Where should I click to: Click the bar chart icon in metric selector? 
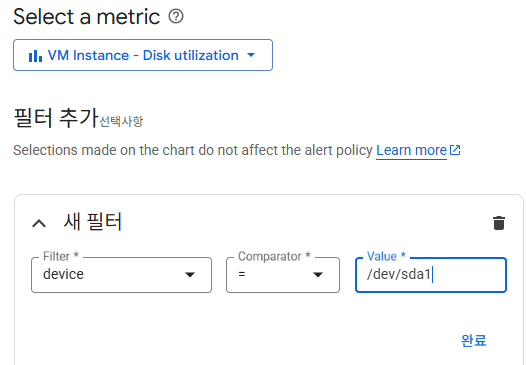(x=36, y=56)
